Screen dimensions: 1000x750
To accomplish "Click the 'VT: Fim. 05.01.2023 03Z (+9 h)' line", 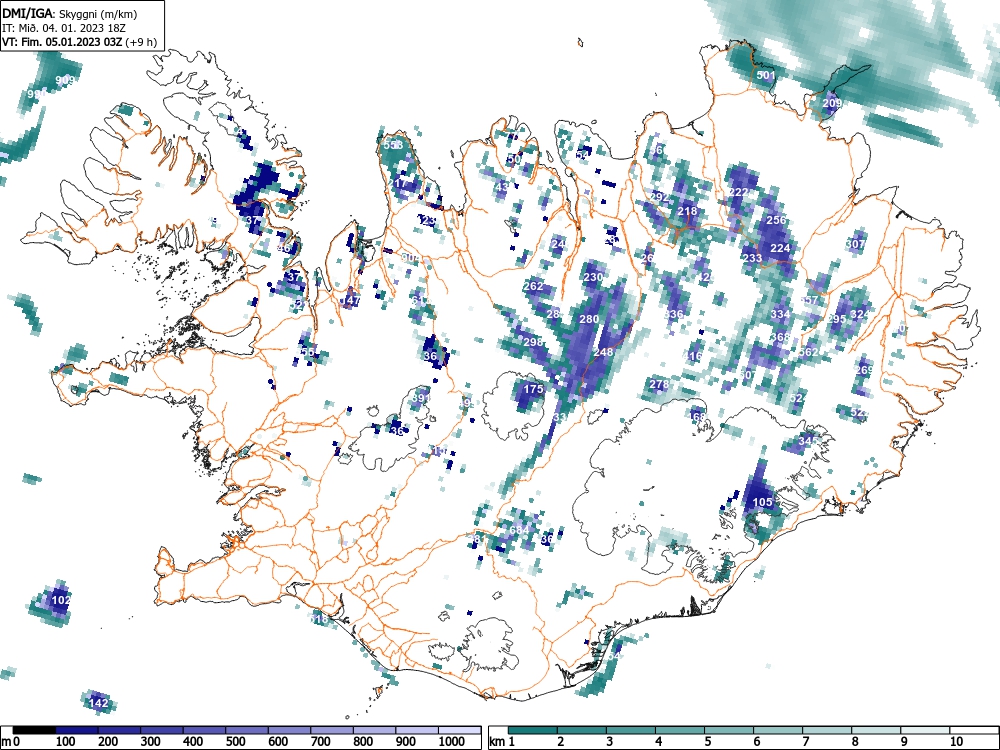I will tap(79, 42).
